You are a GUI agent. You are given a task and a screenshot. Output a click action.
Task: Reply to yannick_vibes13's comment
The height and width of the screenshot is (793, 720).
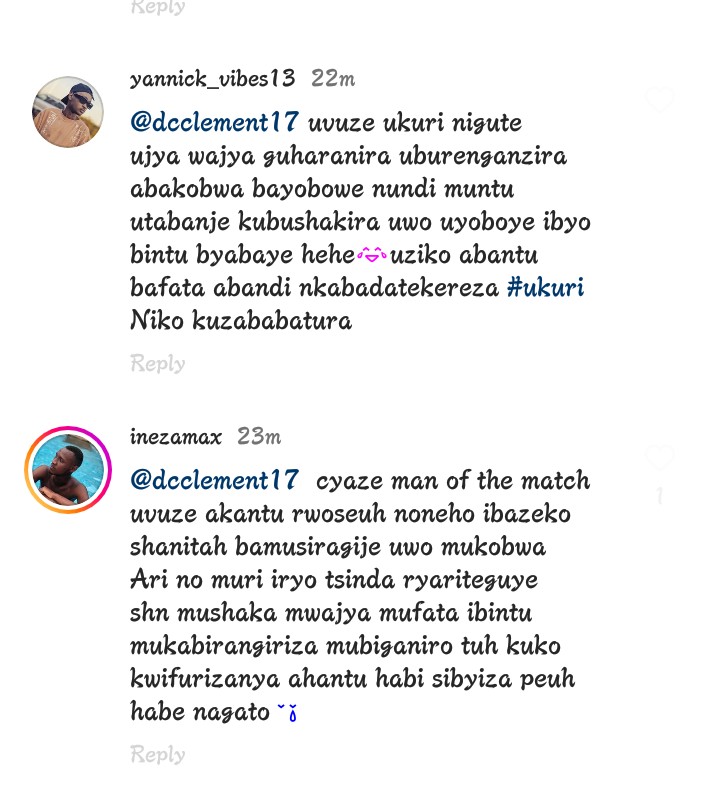coord(158,364)
